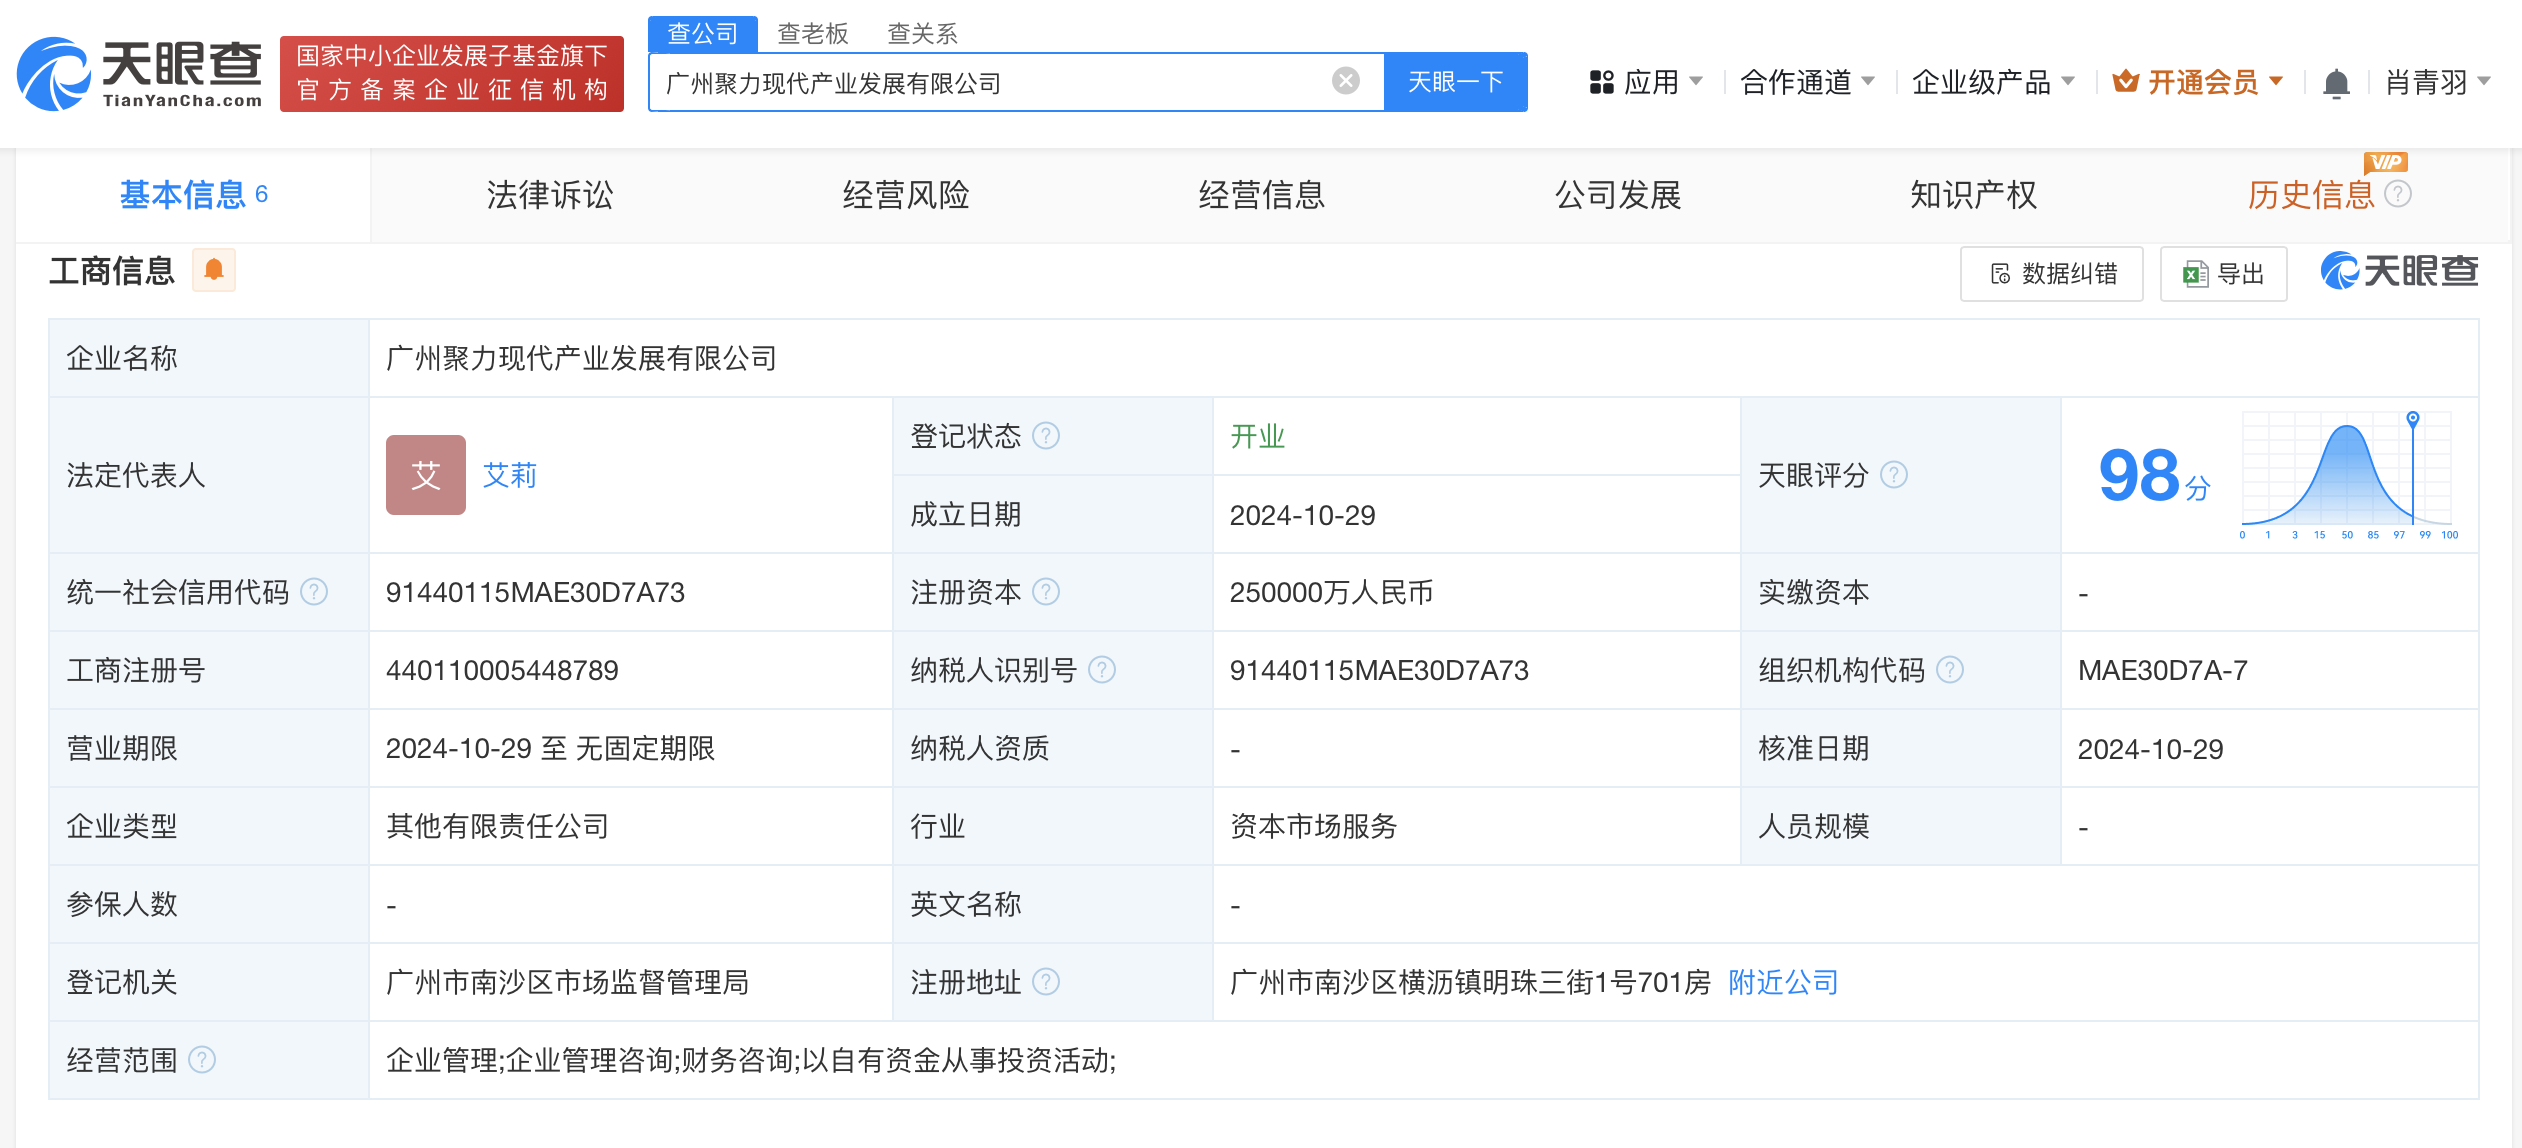Click legal representative 艾莉 profile link
Viewport: 2522px width, 1148px height.
[x=512, y=476]
